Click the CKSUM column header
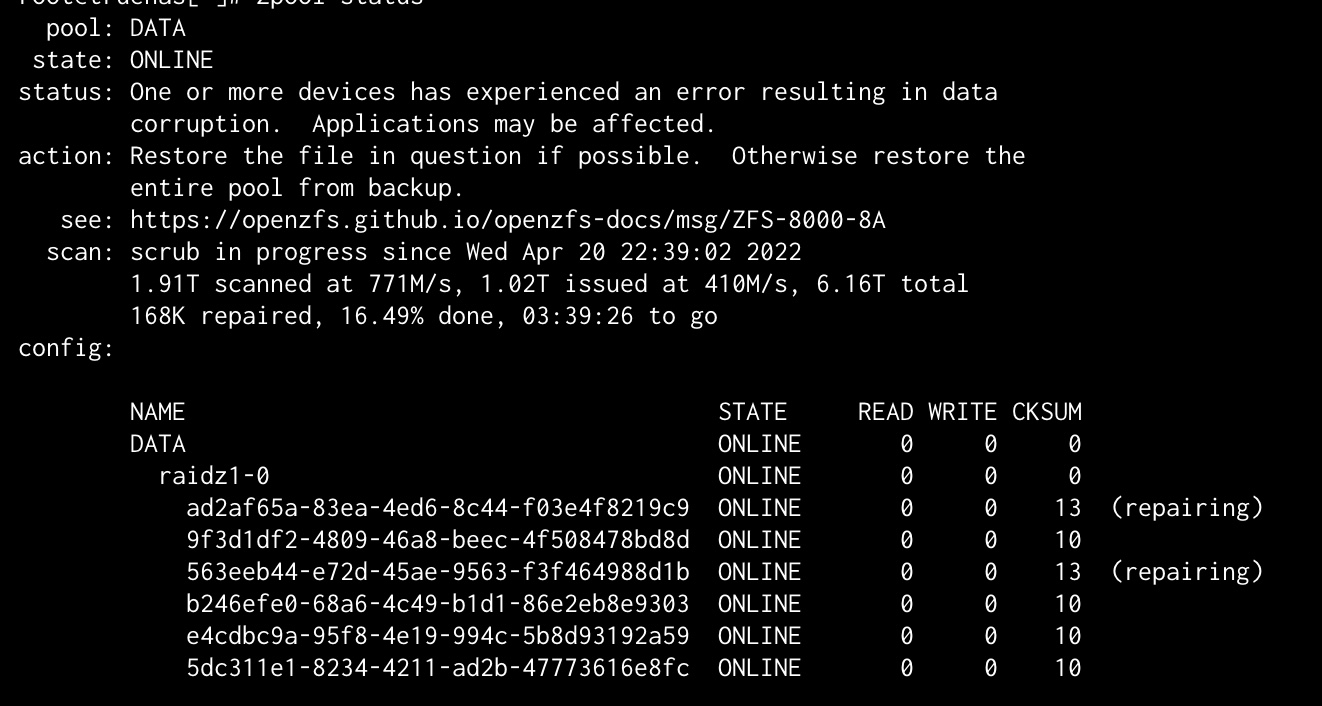 click(1047, 412)
